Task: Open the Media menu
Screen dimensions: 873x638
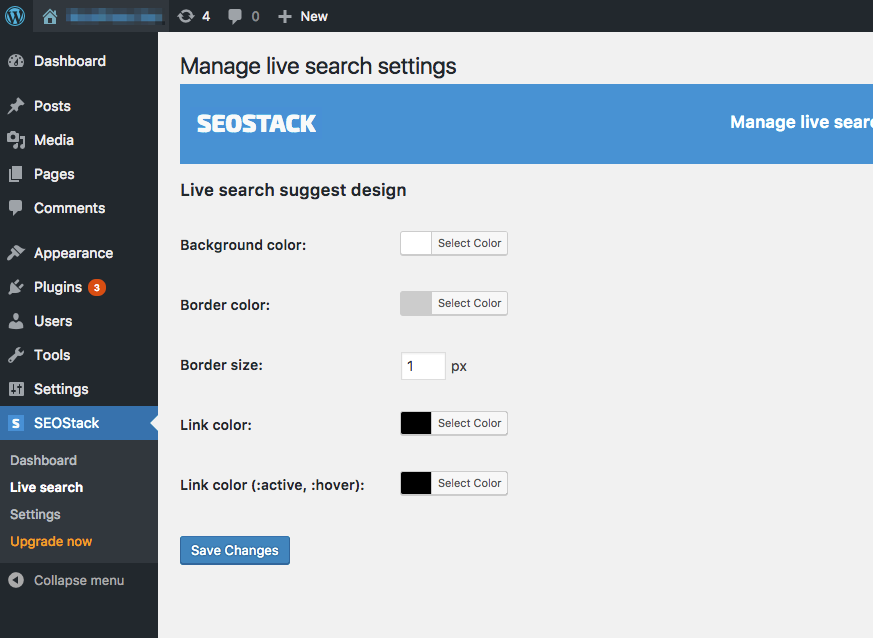Action: [54, 140]
